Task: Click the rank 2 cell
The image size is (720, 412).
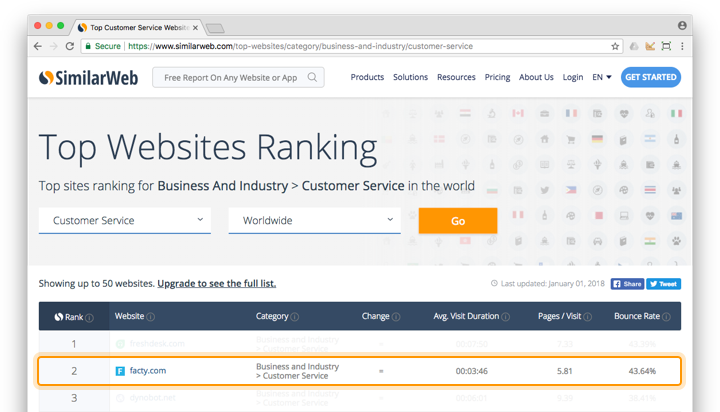Action: [x=74, y=371]
